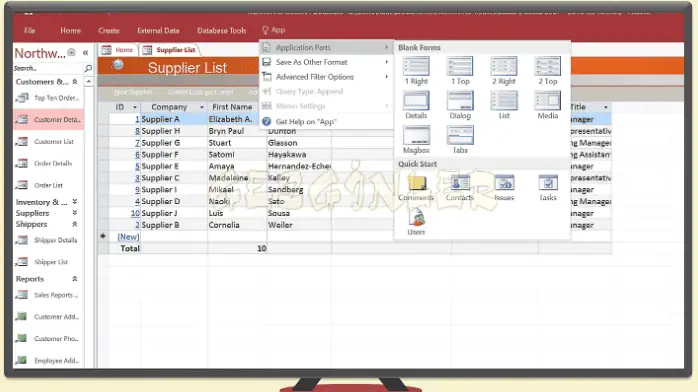This screenshot has width=698, height=392.
Task: Select the 1 Top blank form
Action: 460,70
